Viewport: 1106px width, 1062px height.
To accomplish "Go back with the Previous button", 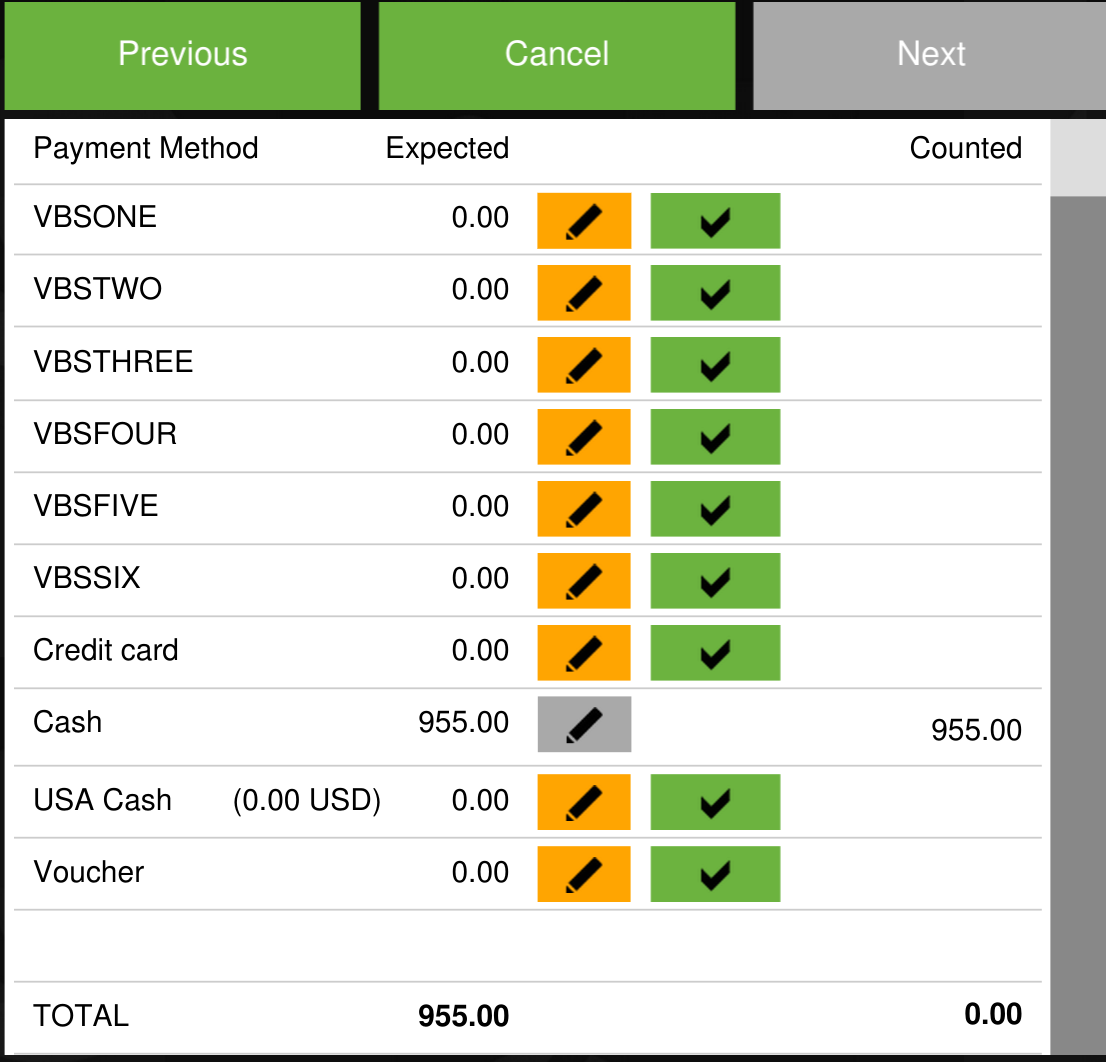I will coord(182,54).
